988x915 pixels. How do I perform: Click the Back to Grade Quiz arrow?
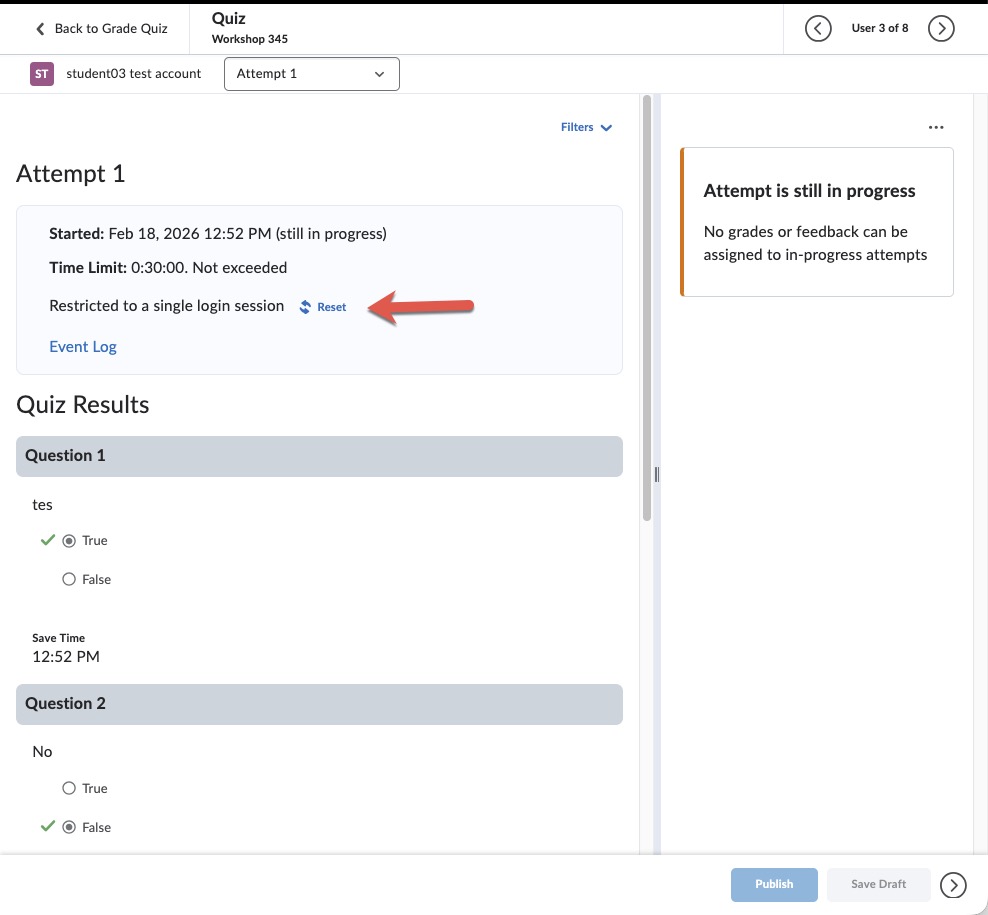click(x=41, y=29)
